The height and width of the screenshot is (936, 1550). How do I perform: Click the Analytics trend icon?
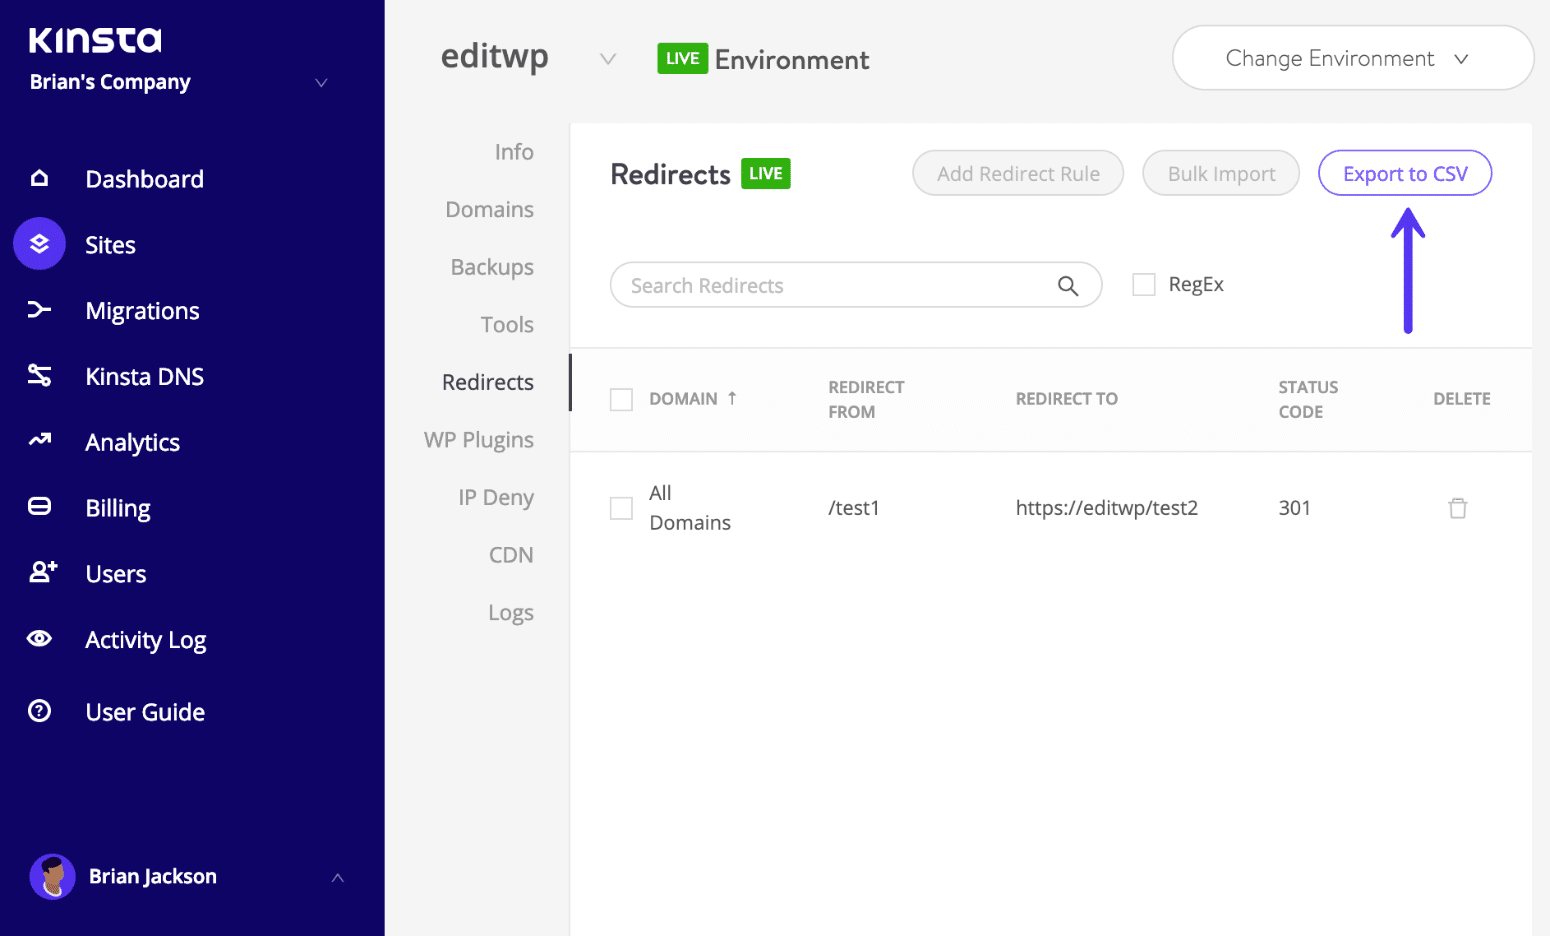[39, 440]
